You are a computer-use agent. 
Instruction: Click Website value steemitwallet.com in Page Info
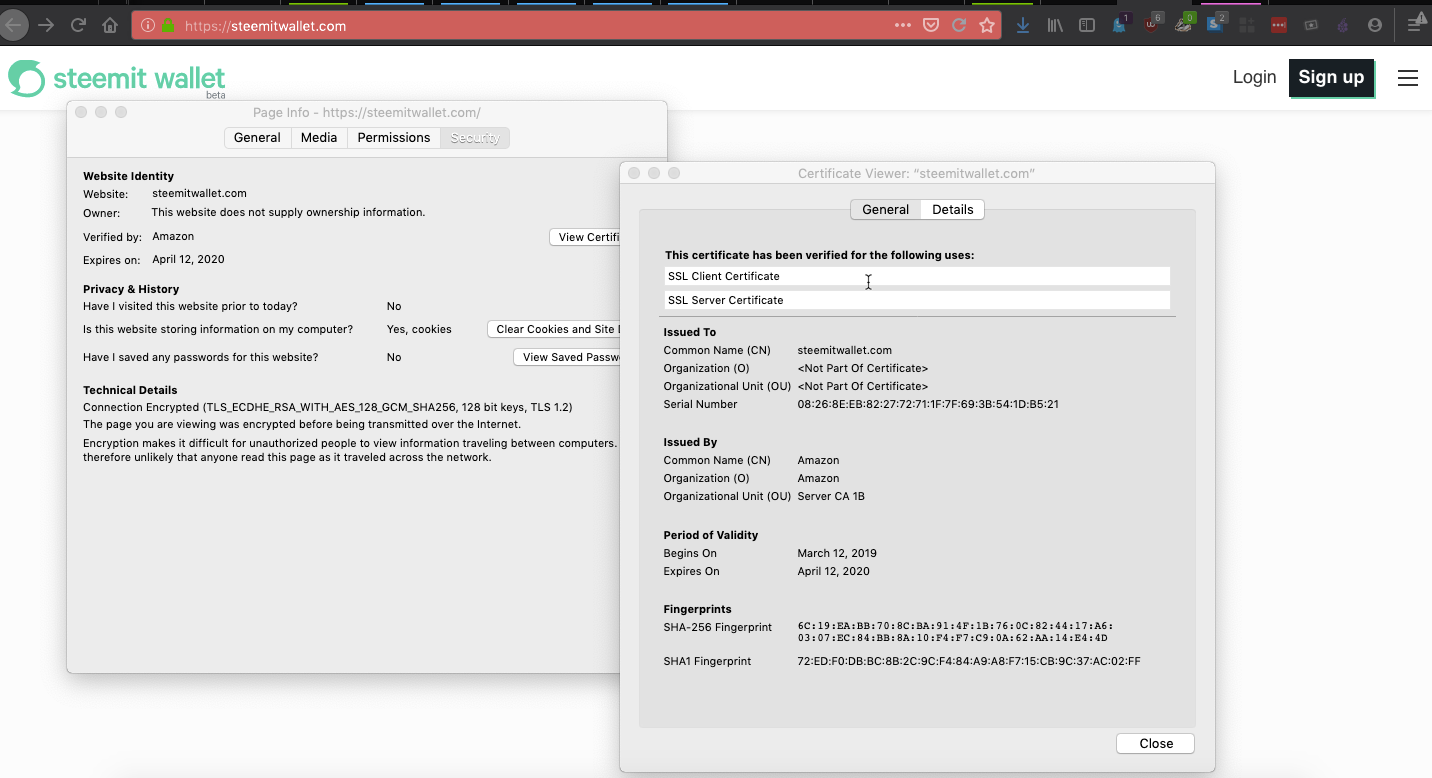(199, 194)
